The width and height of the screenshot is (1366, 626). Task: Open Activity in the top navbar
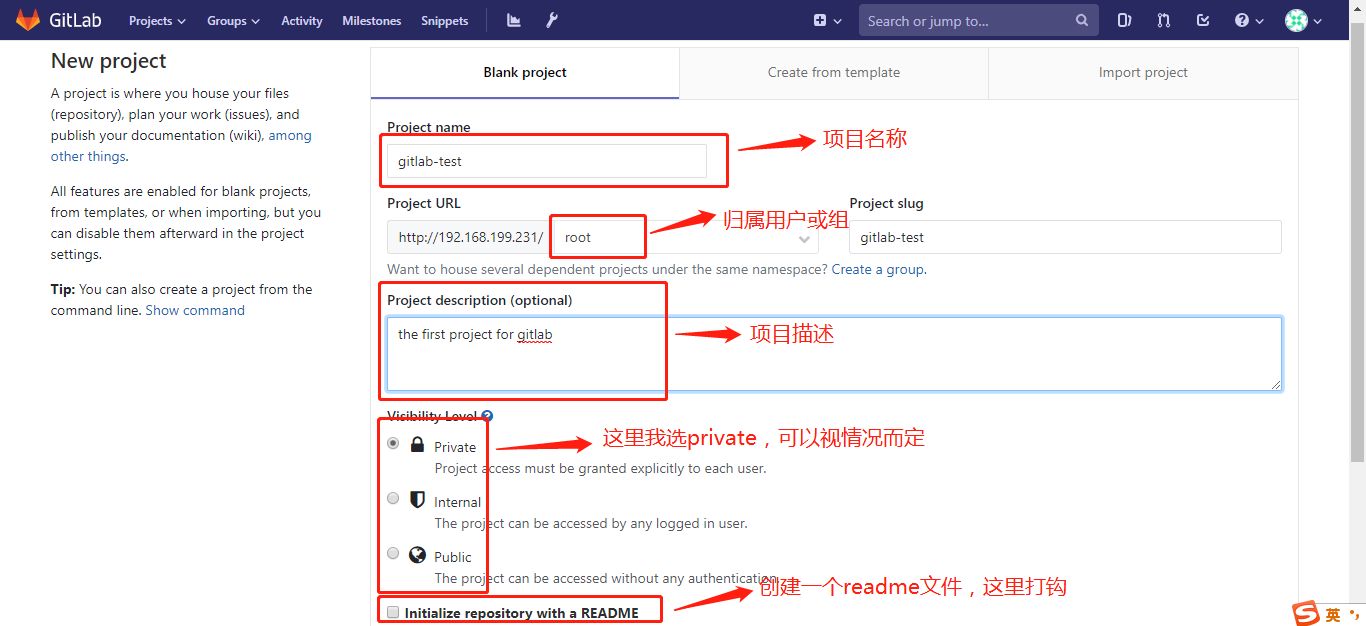click(x=302, y=20)
